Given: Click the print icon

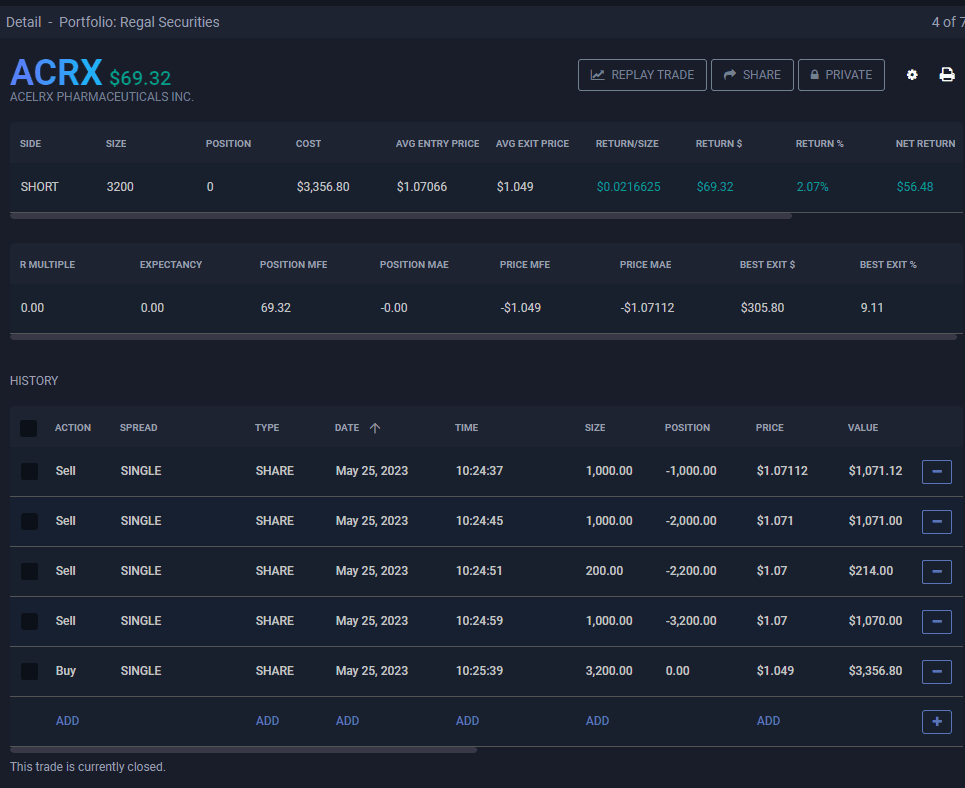Looking at the screenshot, I should point(947,75).
